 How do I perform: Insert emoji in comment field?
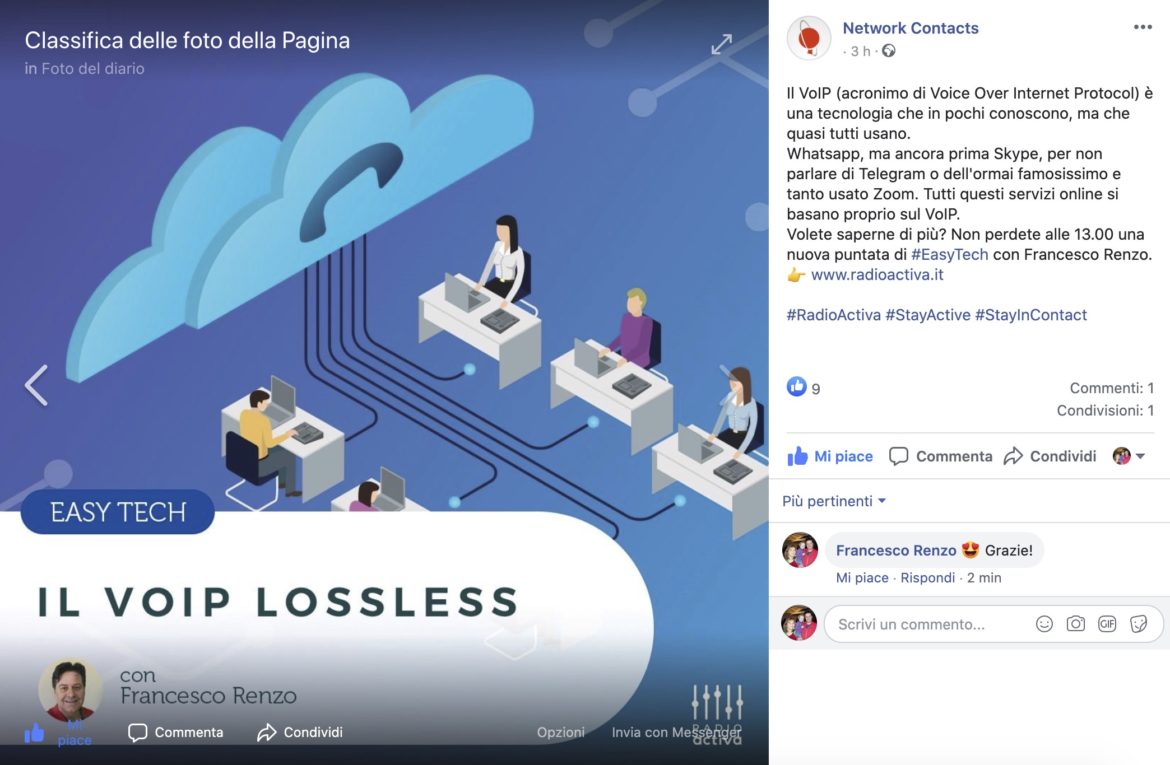pyautogui.click(x=1044, y=624)
